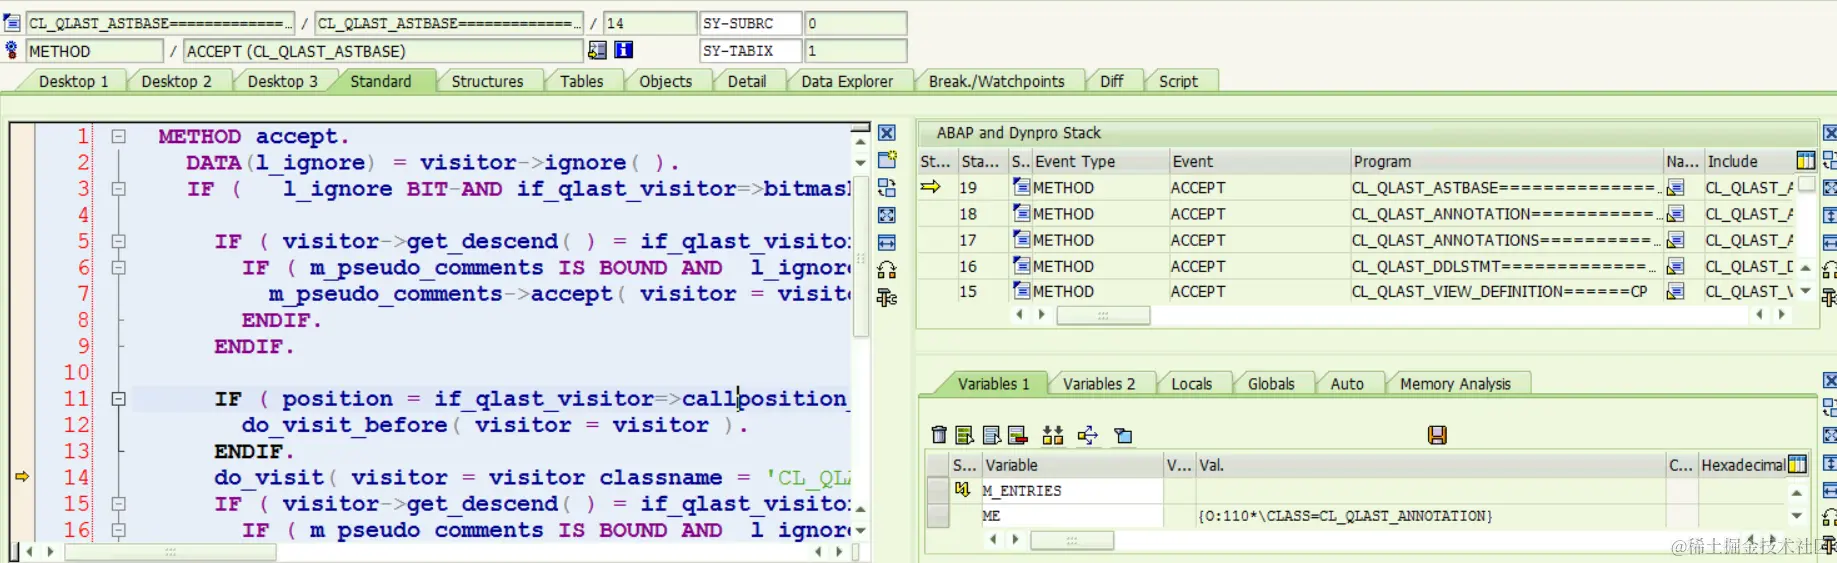Image resolution: width=1837 pixels, height=563 pixels.
Task: Click the save (floppy disk) icon in the Variables panel
Action: click(1437, 435)
